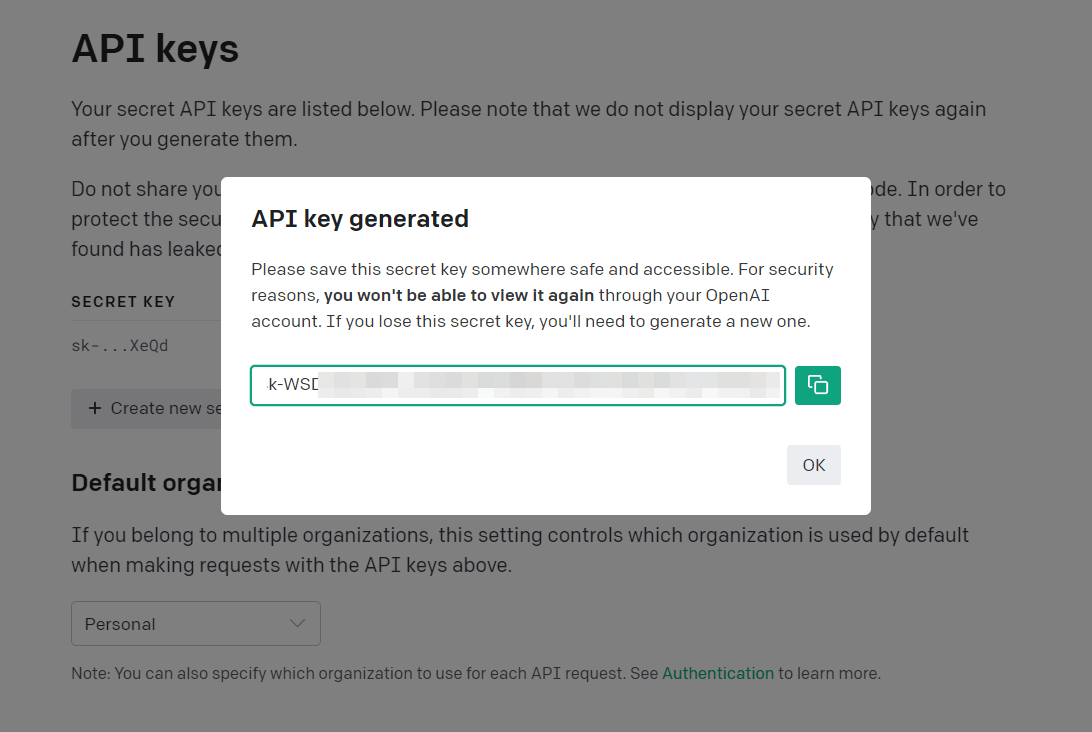Click the Default organization section heading

(146, 482)
